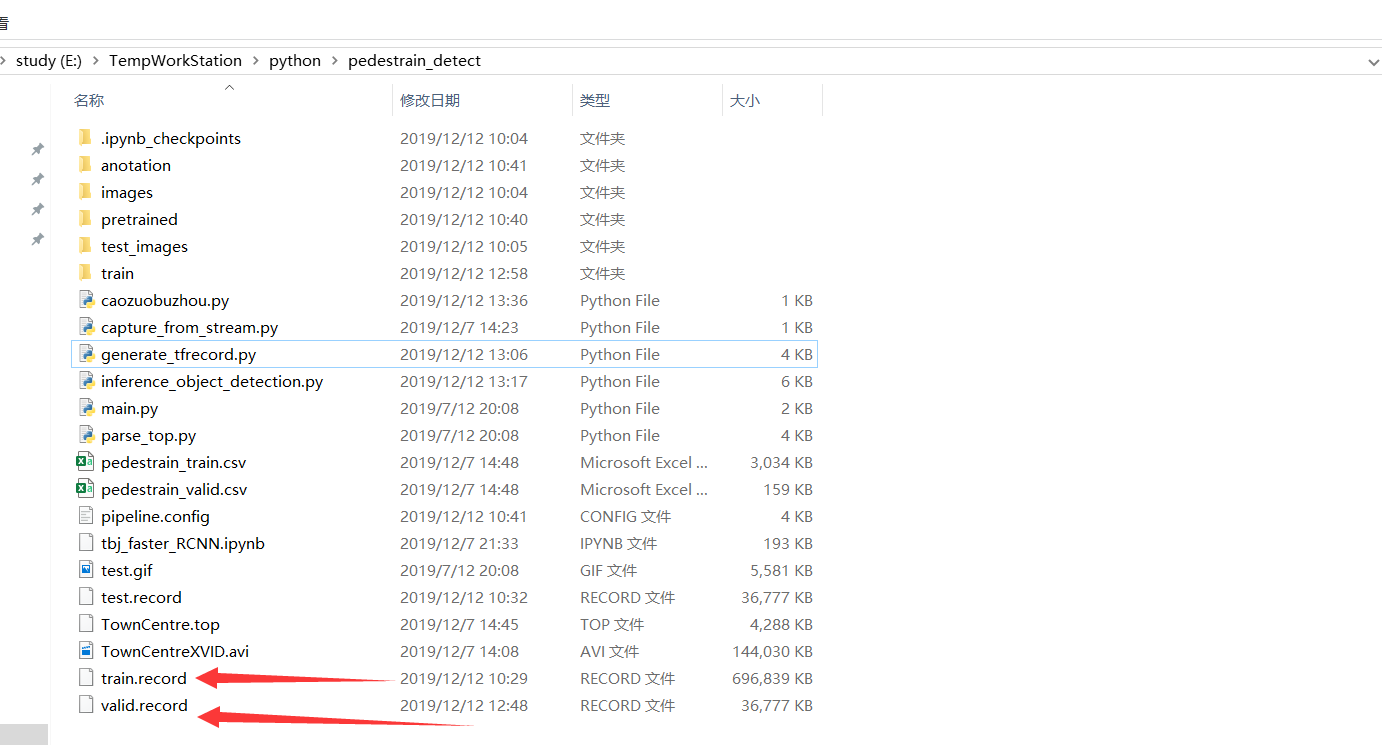Click the GIF 文件 type cell
1382x745 pixels.
[x=608, y=570]
